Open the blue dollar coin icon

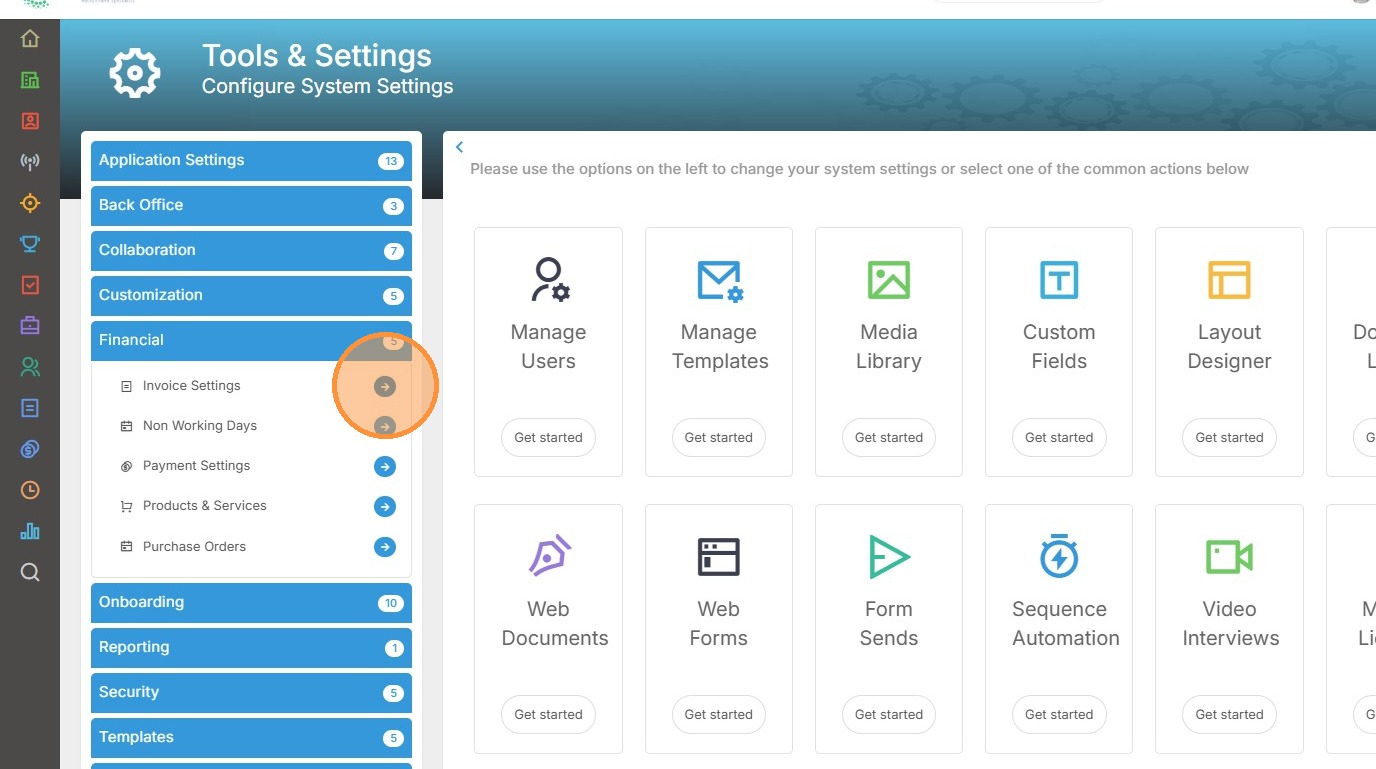coord(30,449)
